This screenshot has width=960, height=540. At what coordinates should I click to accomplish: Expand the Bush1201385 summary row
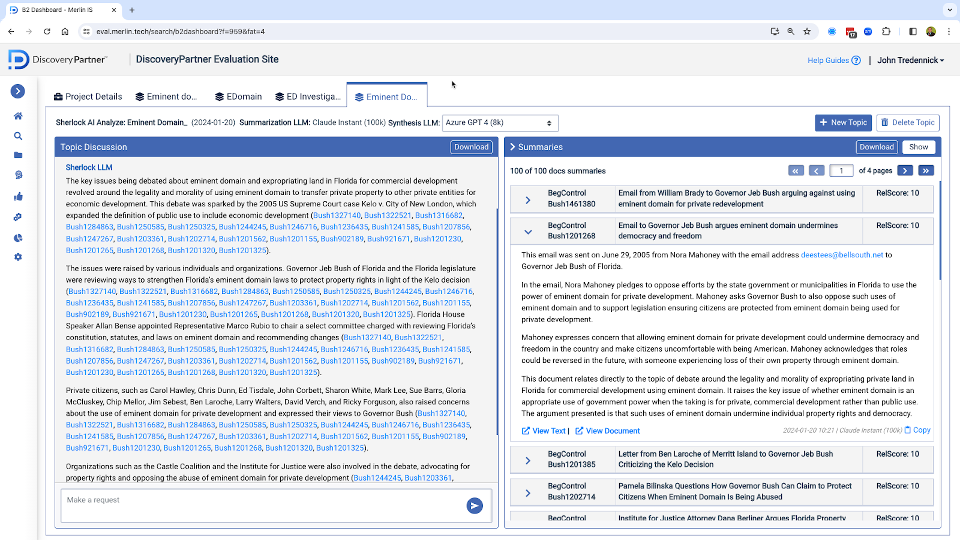click(527, 459)
